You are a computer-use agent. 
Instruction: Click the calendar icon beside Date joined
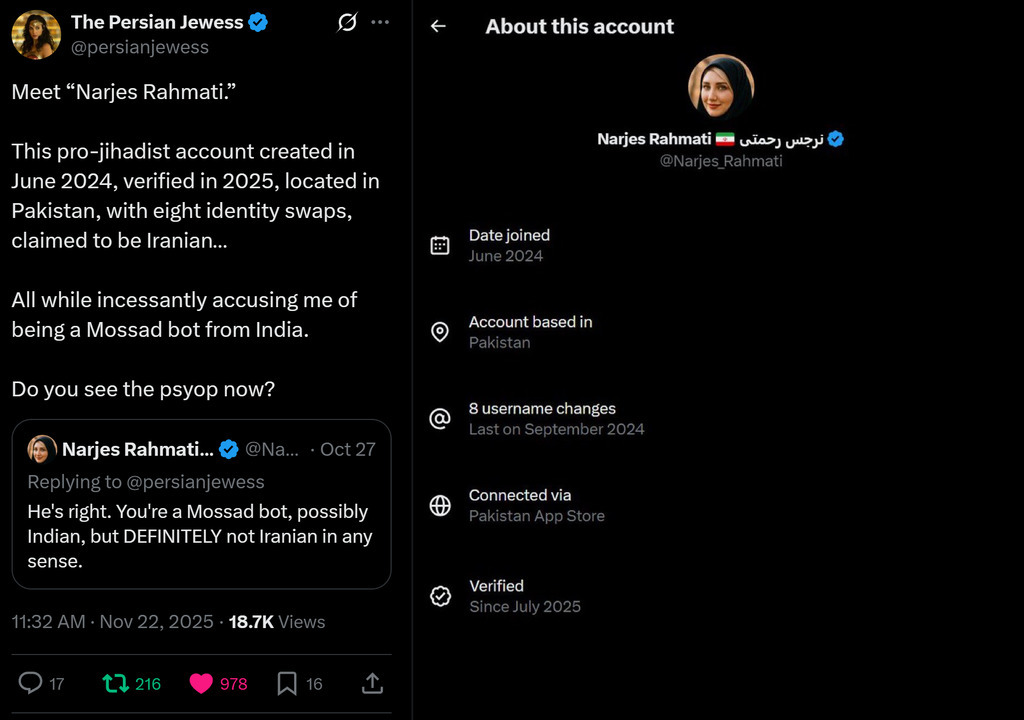tap(440, 245)
